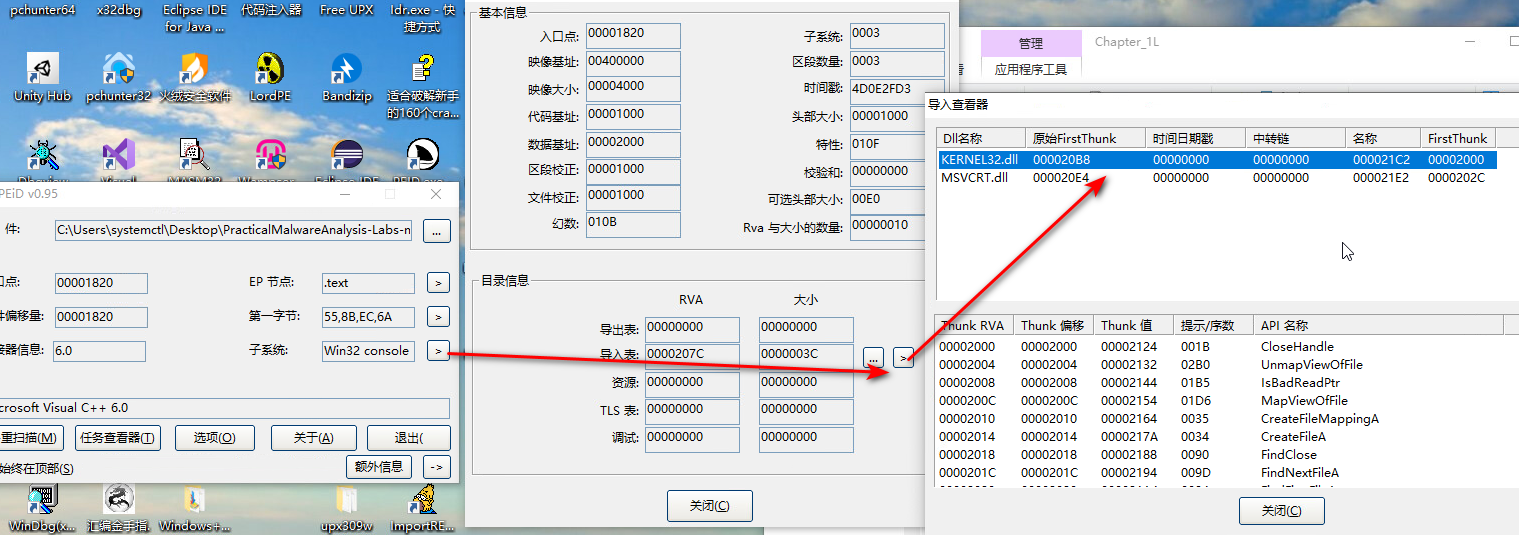Click the 入口点 00001820 field in PE details
Image resolution: width=1519 pixels, height=535 pixels.
coord(633,36)
